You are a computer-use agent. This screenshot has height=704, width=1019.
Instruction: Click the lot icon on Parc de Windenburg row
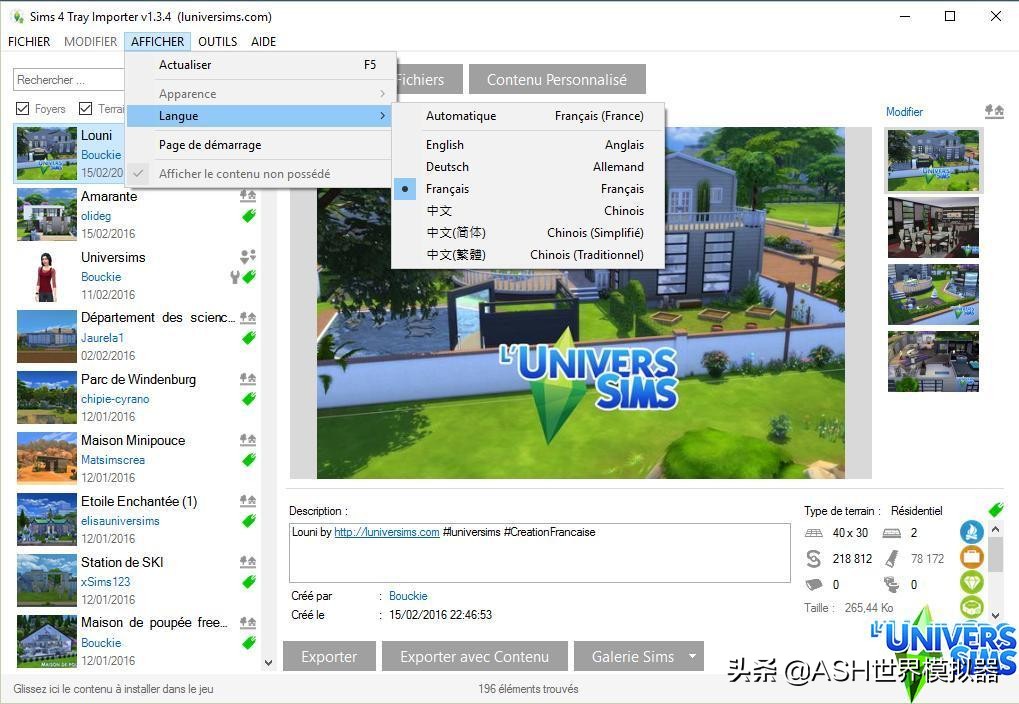click(x=248, y=378)
